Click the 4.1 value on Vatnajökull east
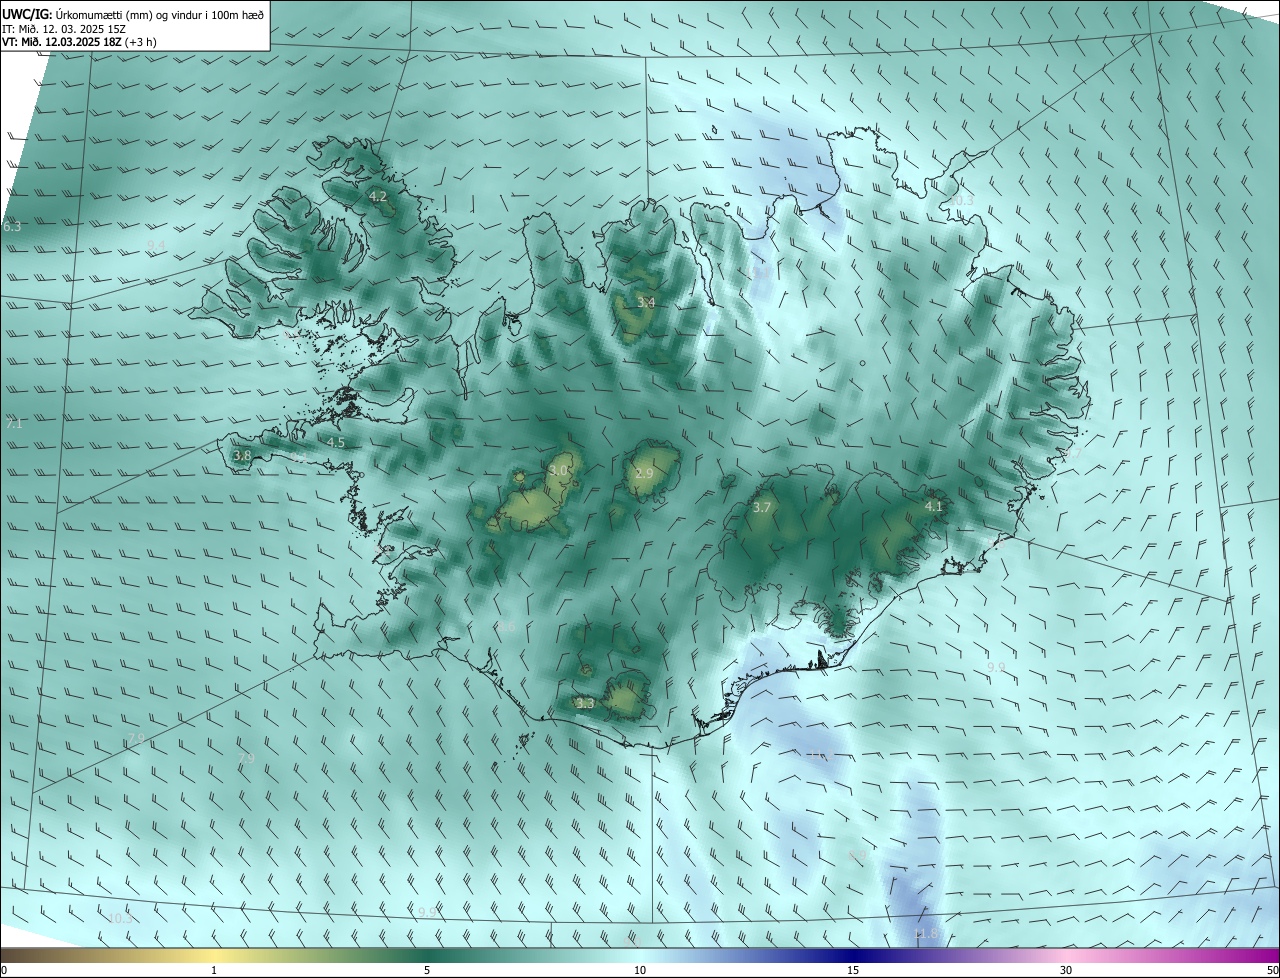The image size is (1280, 978). 934,507
